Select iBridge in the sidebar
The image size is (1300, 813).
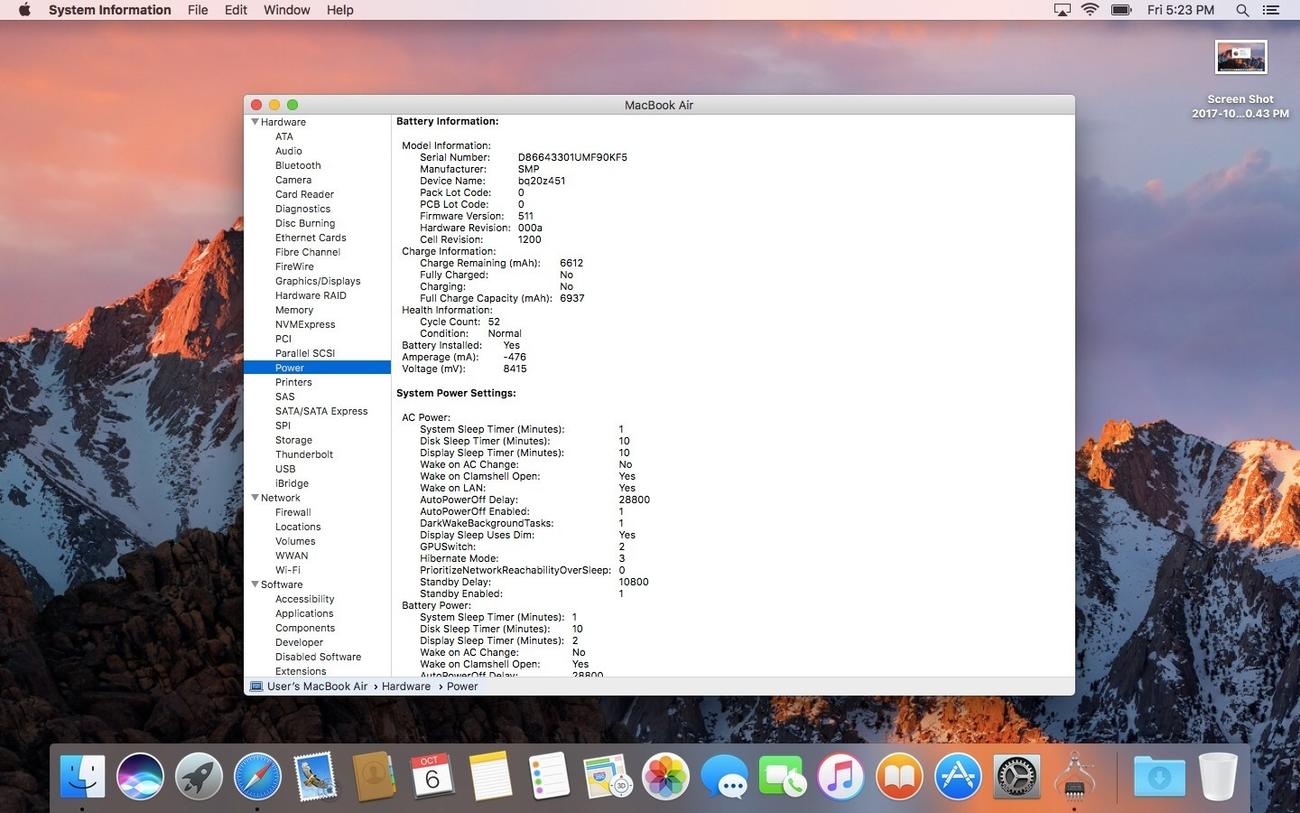pyautogui.click(x=292, y=483)
